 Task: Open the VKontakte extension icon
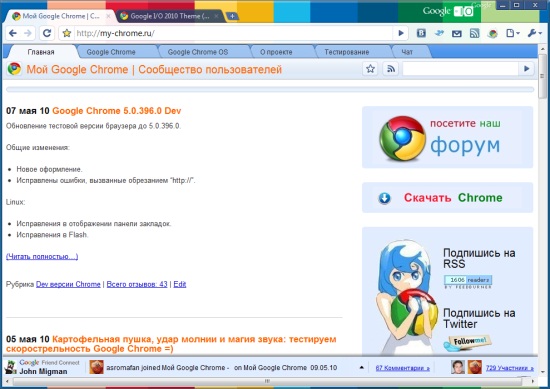point(421,33)
